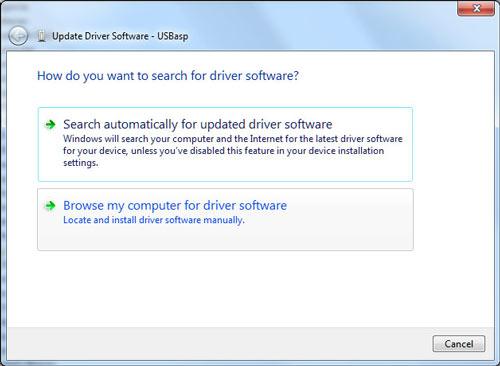Click the 'Update Driver Software - USBasp' title

(120, 36)
